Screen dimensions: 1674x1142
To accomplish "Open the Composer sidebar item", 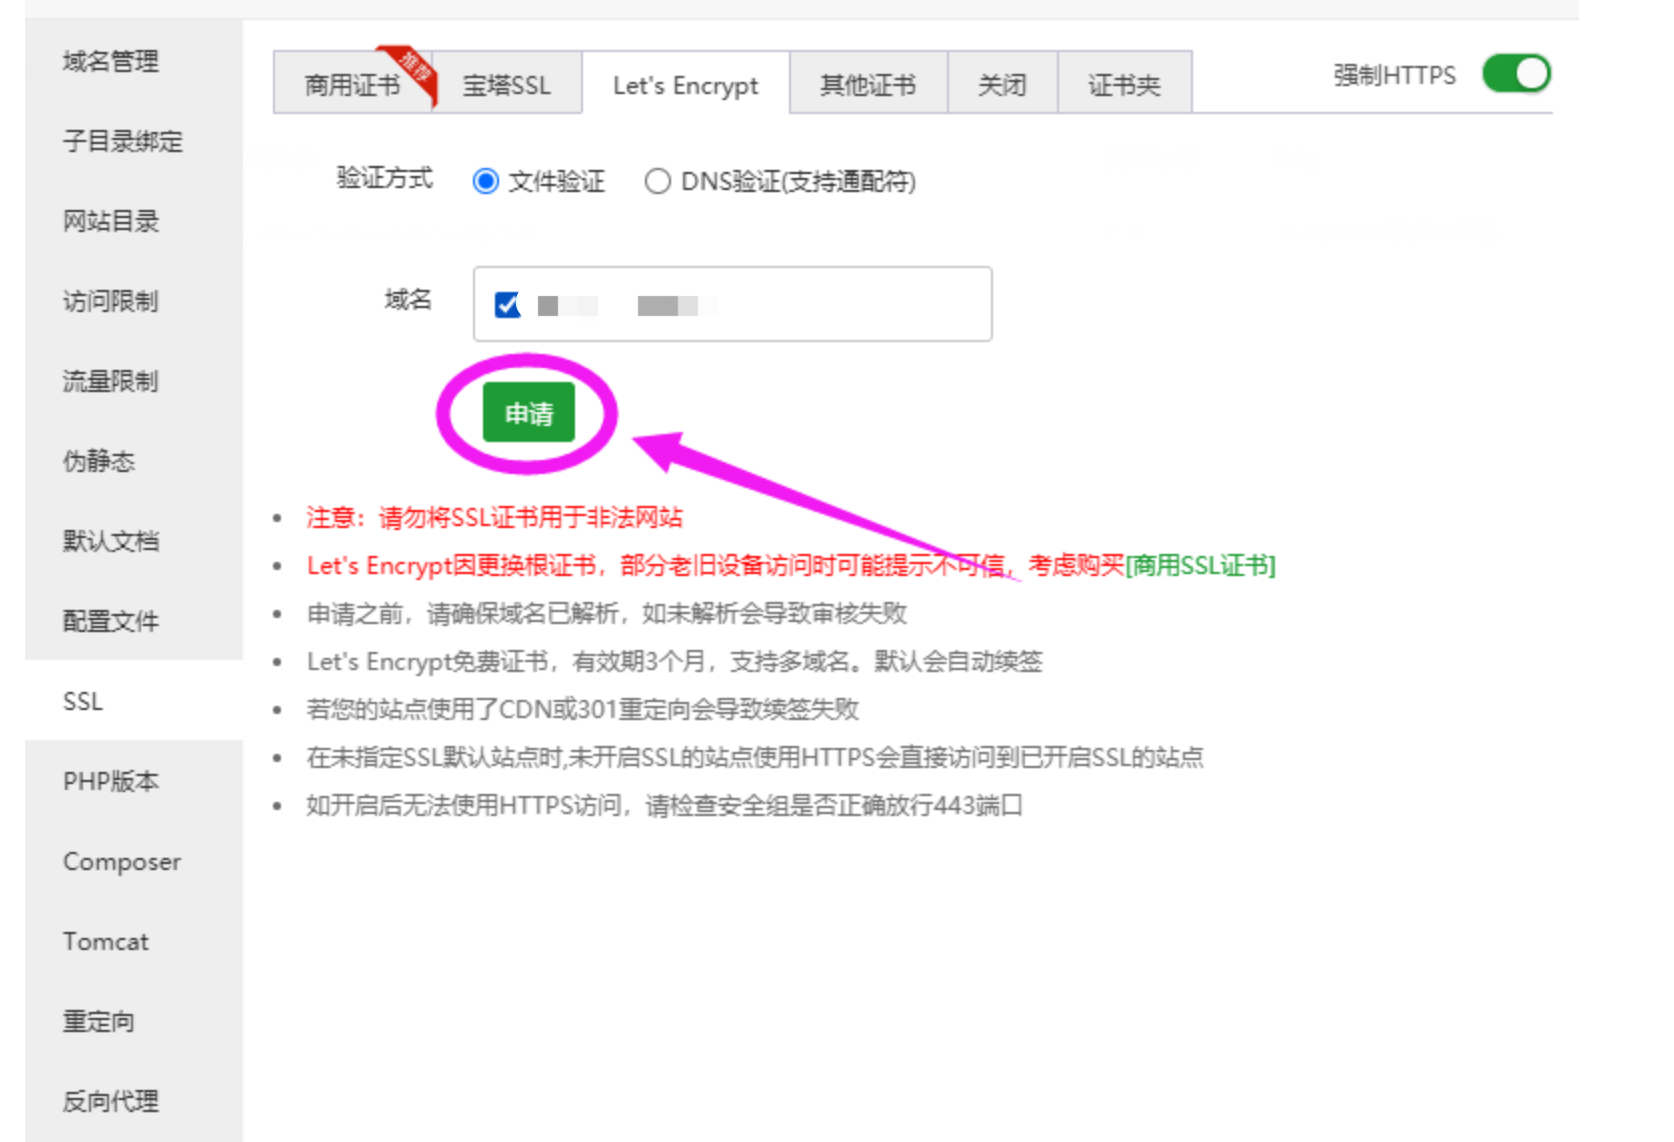I will click(133, 861).
